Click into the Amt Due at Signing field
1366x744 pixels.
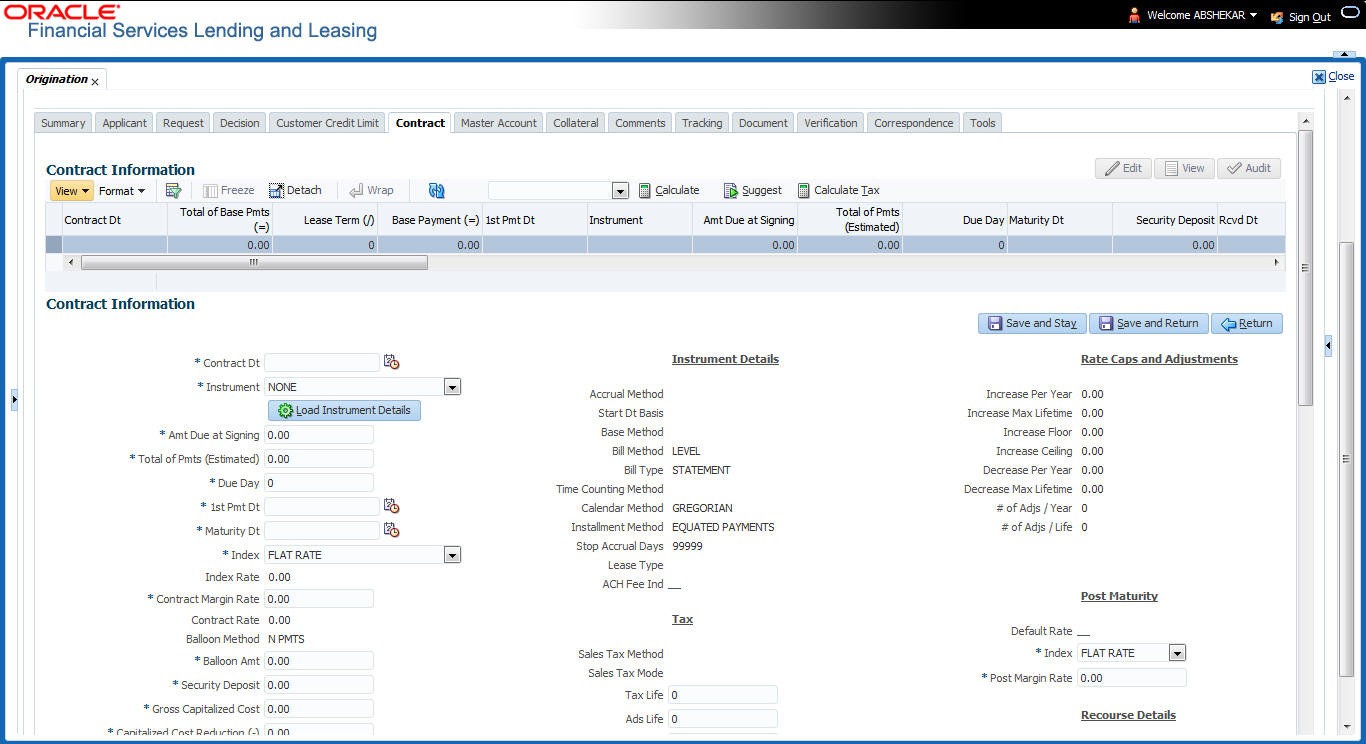coord(319,435)
